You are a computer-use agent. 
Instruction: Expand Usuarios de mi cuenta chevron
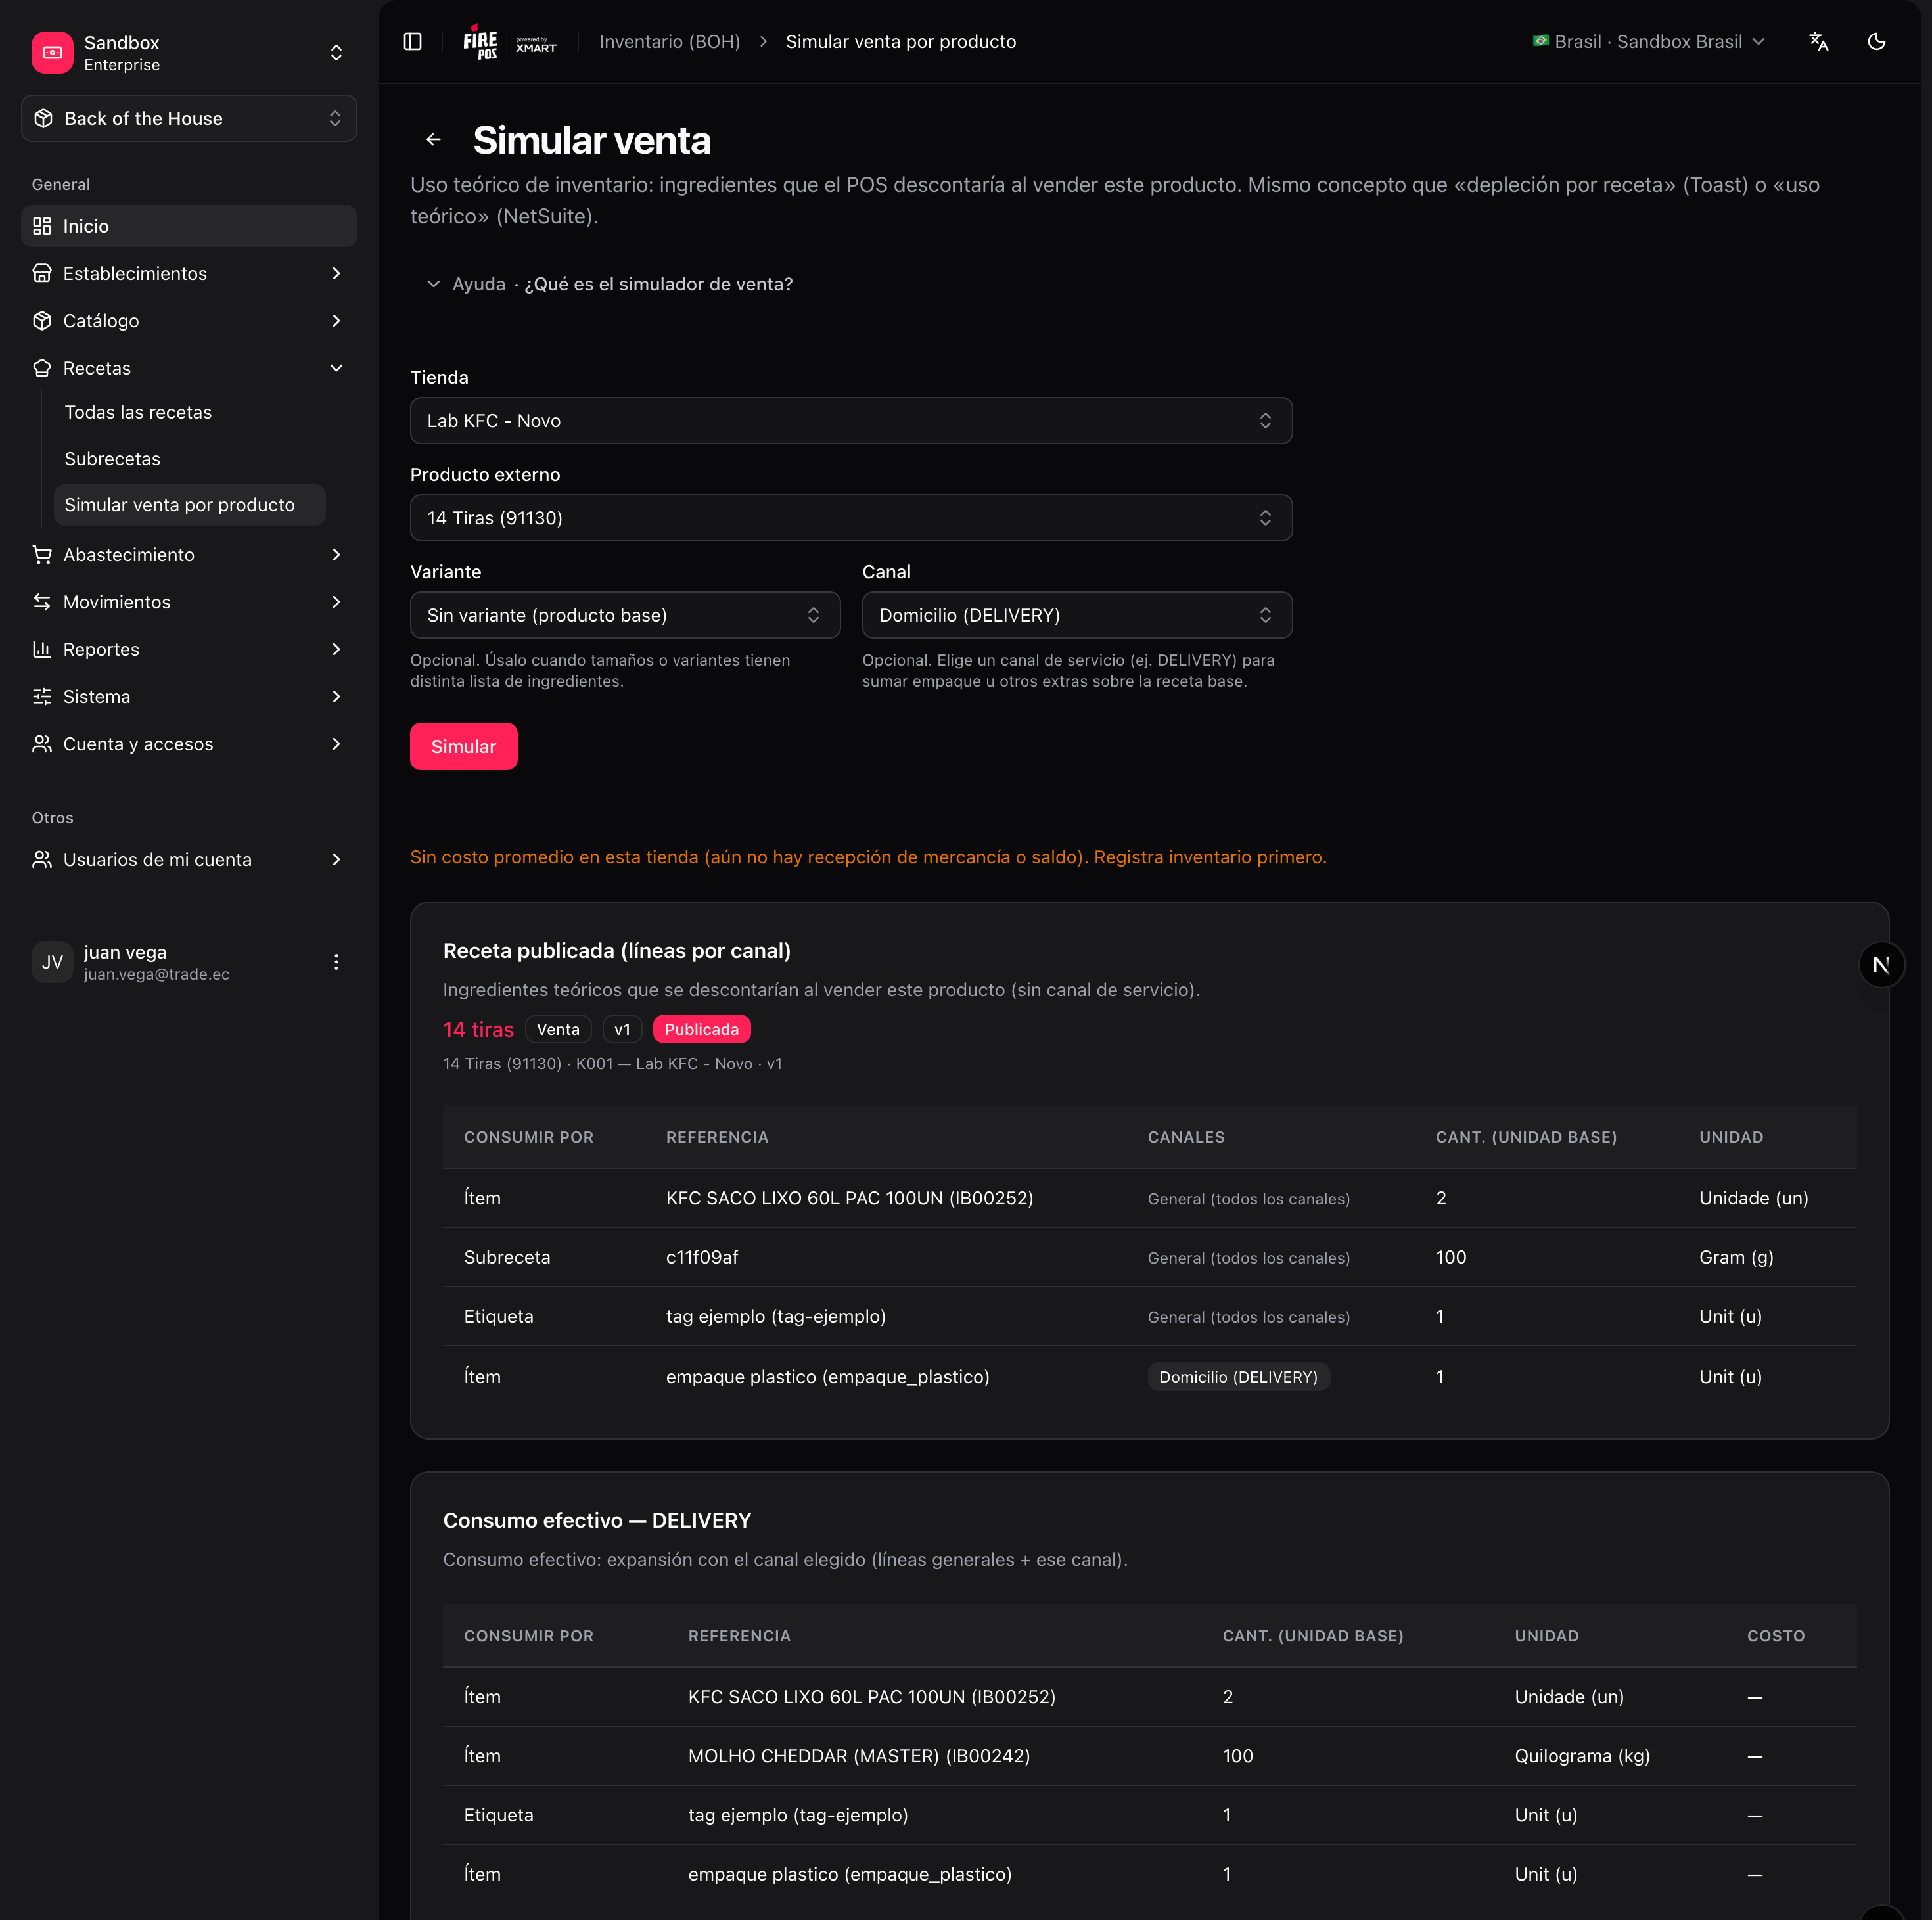[336, 859]
